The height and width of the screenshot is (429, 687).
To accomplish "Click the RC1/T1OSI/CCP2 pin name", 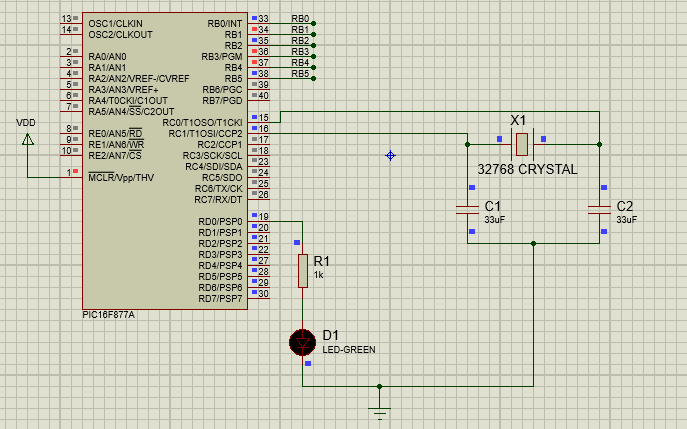I will 205,134.
